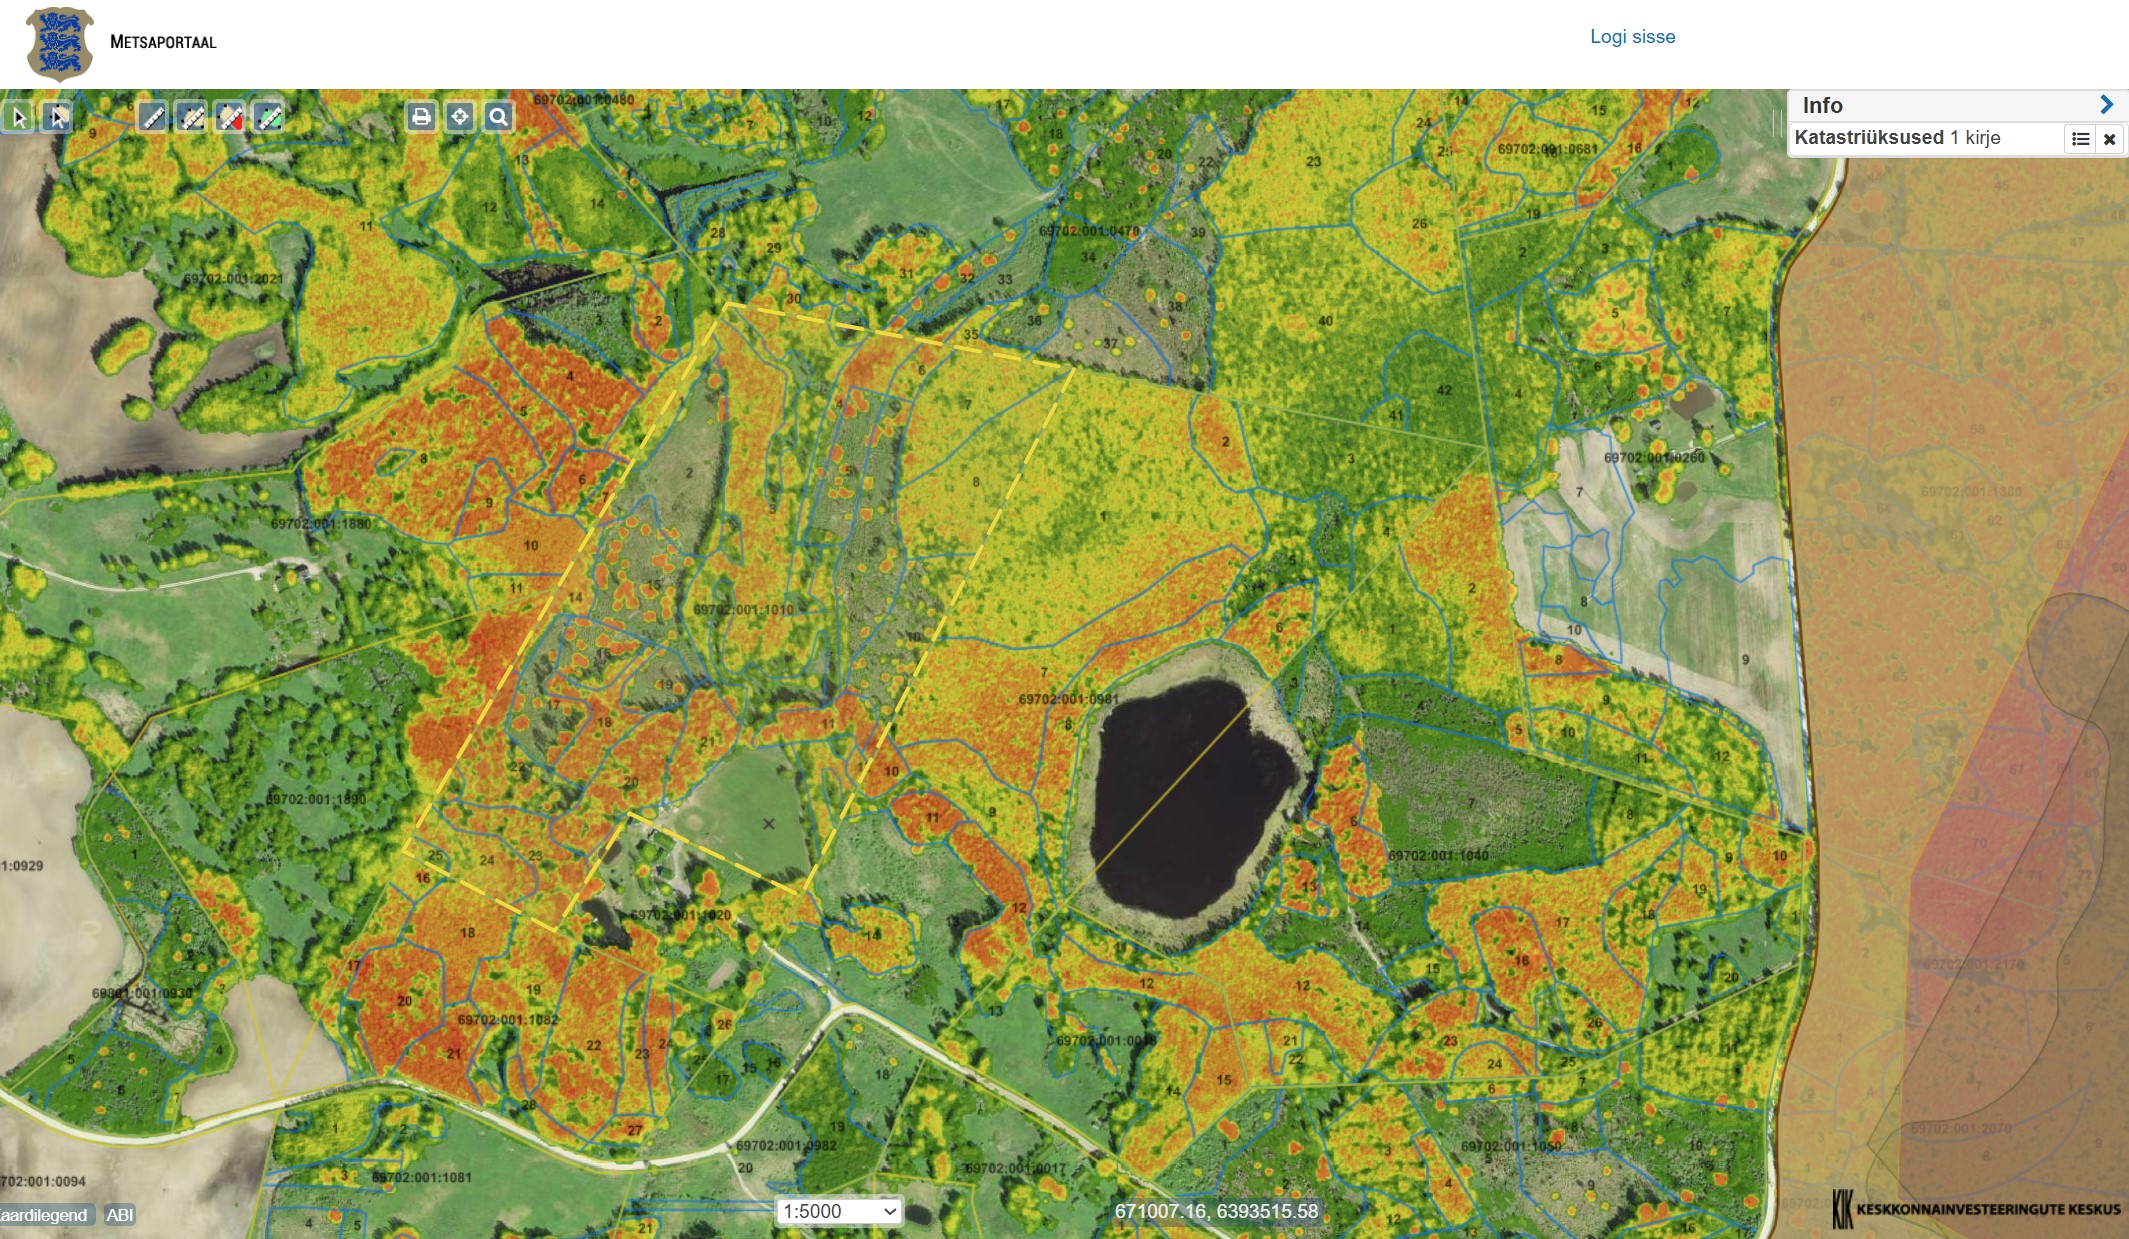Select the red-marked polygon measuring tool

[231, 118]
